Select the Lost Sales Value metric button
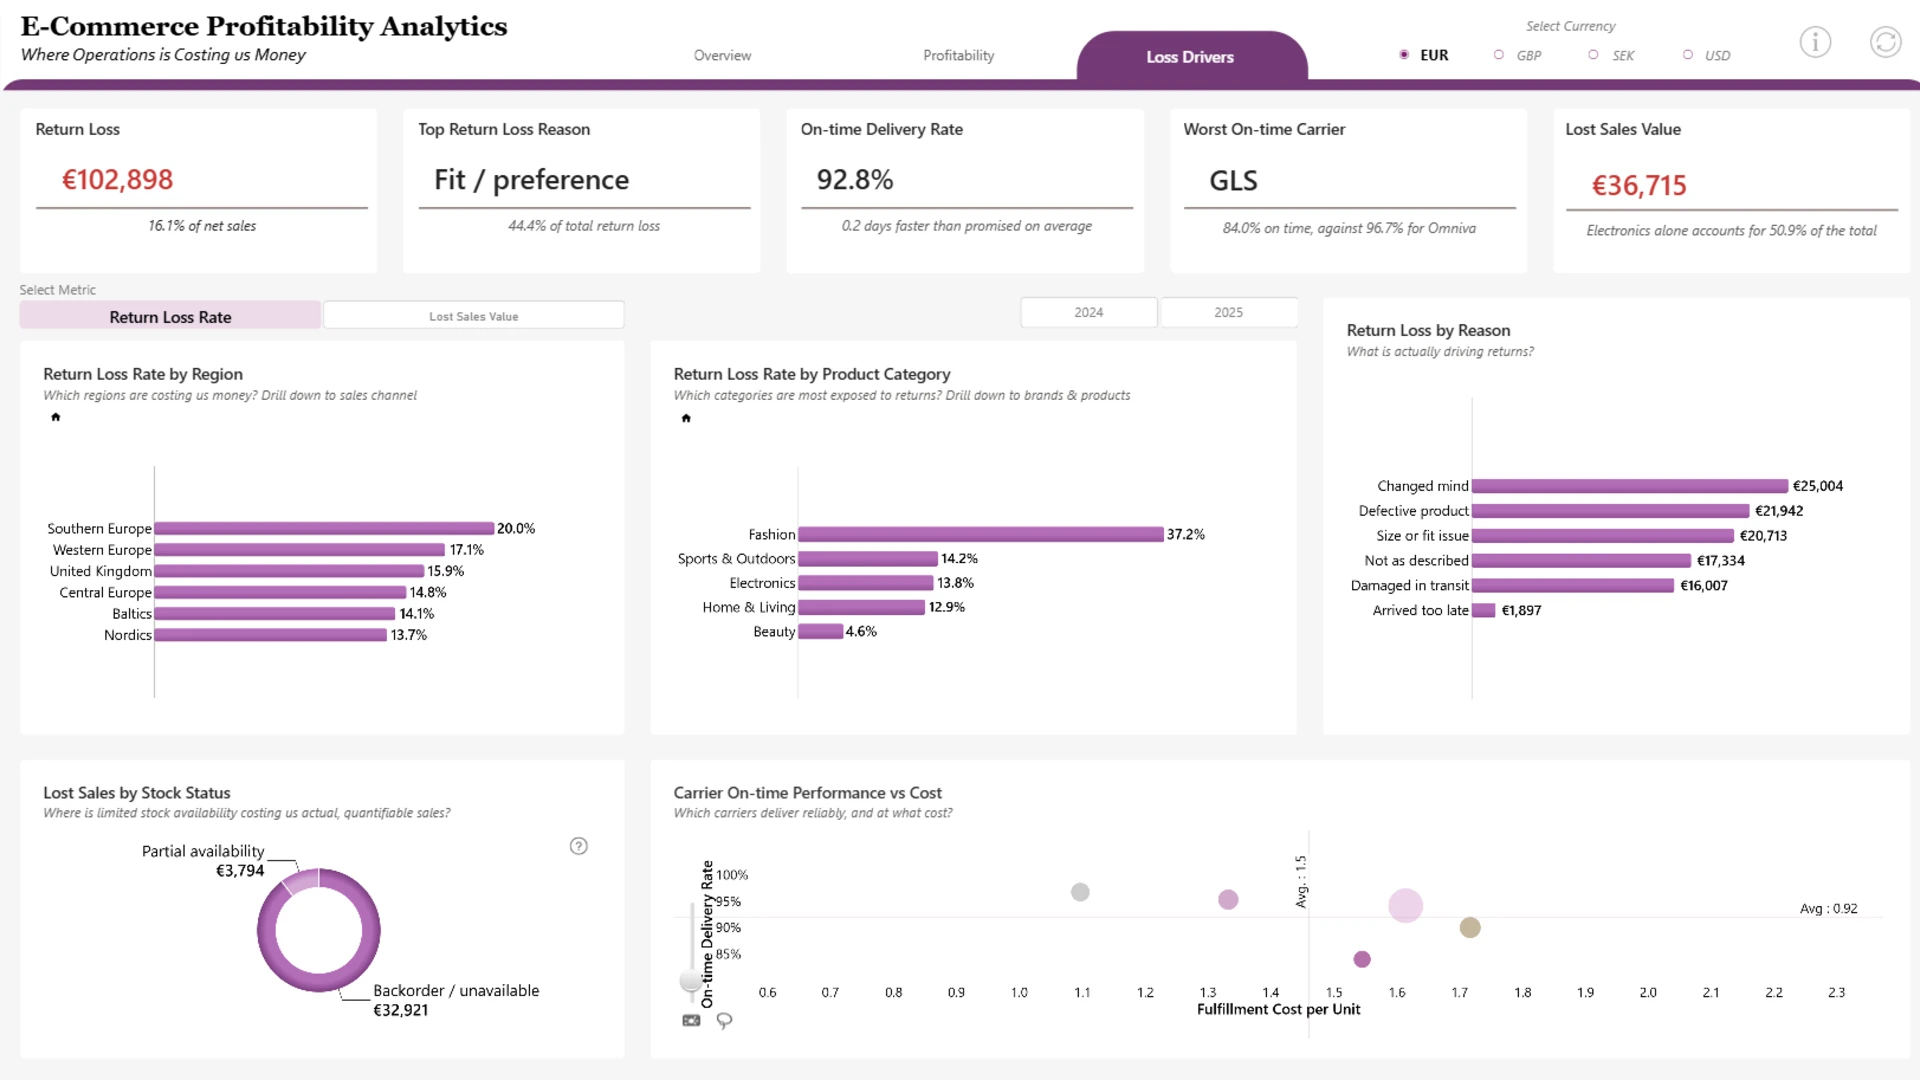The width and height of the screenshot is (1920, 1080). 474,316
